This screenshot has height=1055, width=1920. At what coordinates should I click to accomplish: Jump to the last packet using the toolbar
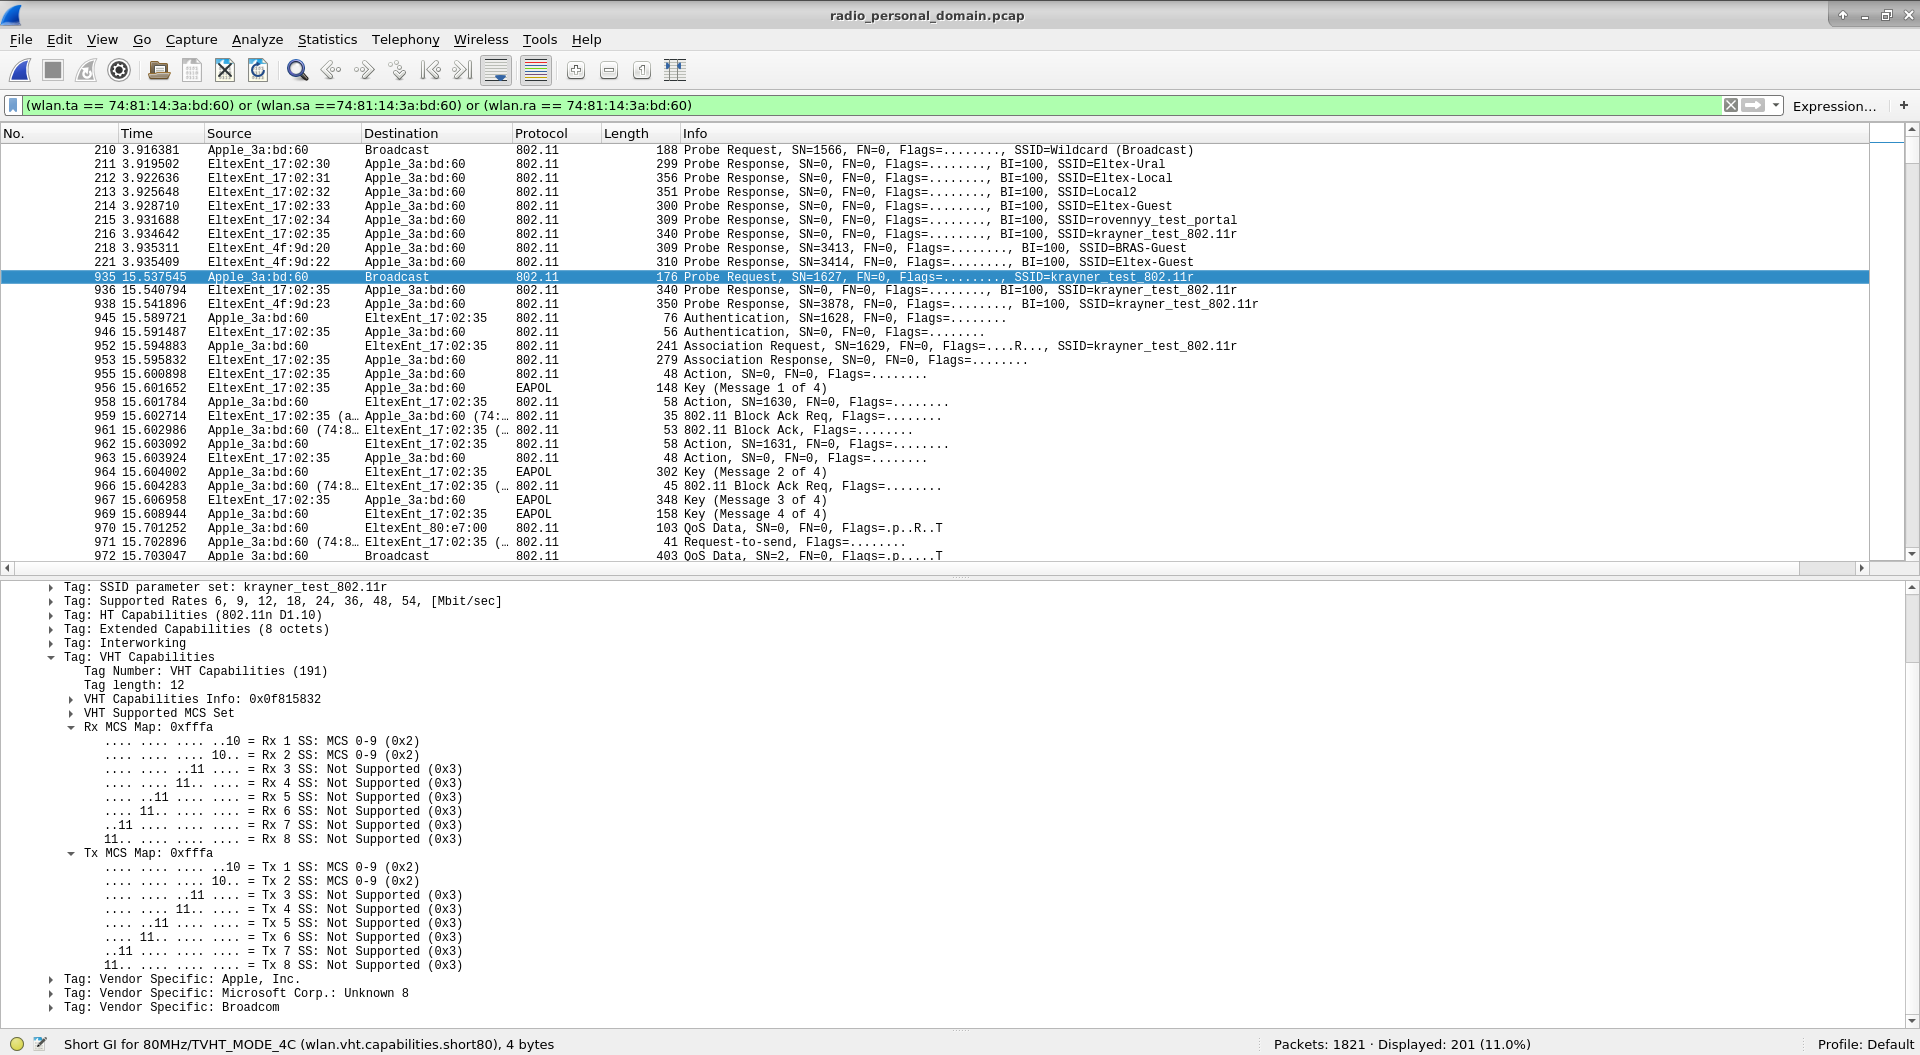(x=463, y=70)
